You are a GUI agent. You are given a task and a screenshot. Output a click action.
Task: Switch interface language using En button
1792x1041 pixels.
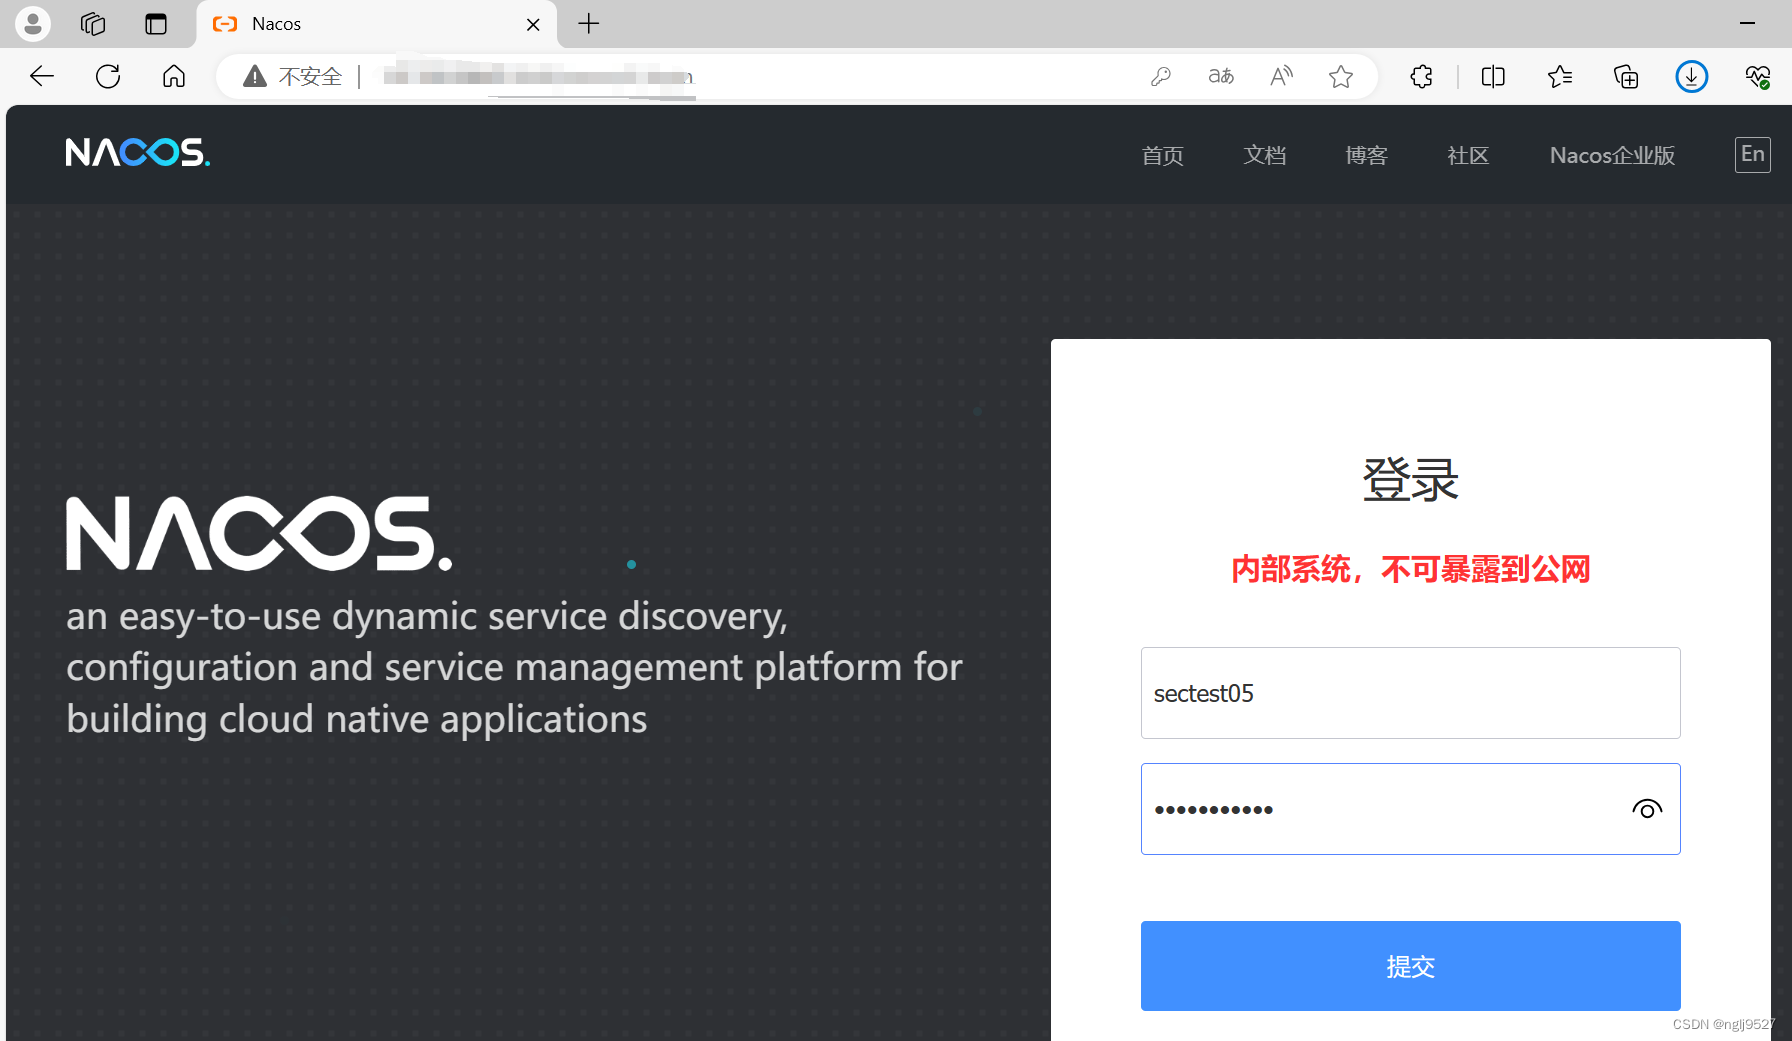pos(1752,154)
